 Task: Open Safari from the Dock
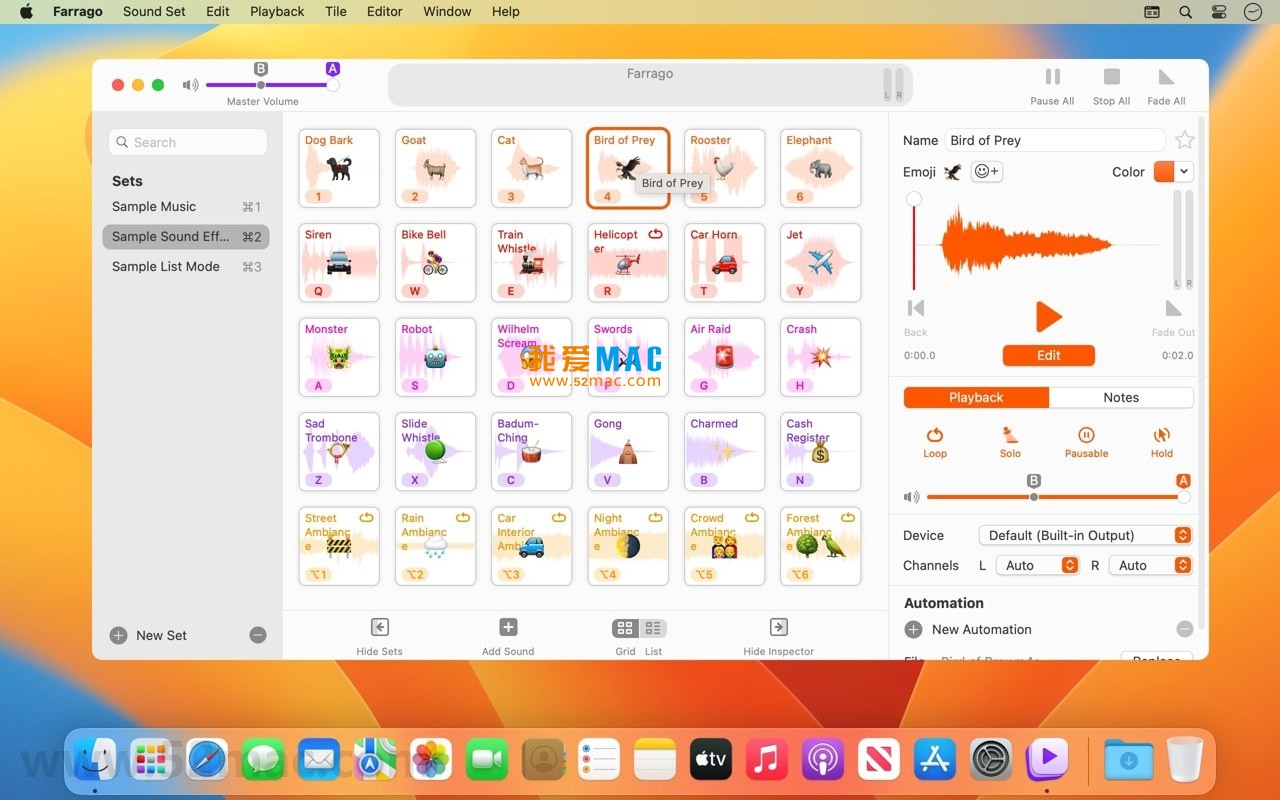[207, 760]
